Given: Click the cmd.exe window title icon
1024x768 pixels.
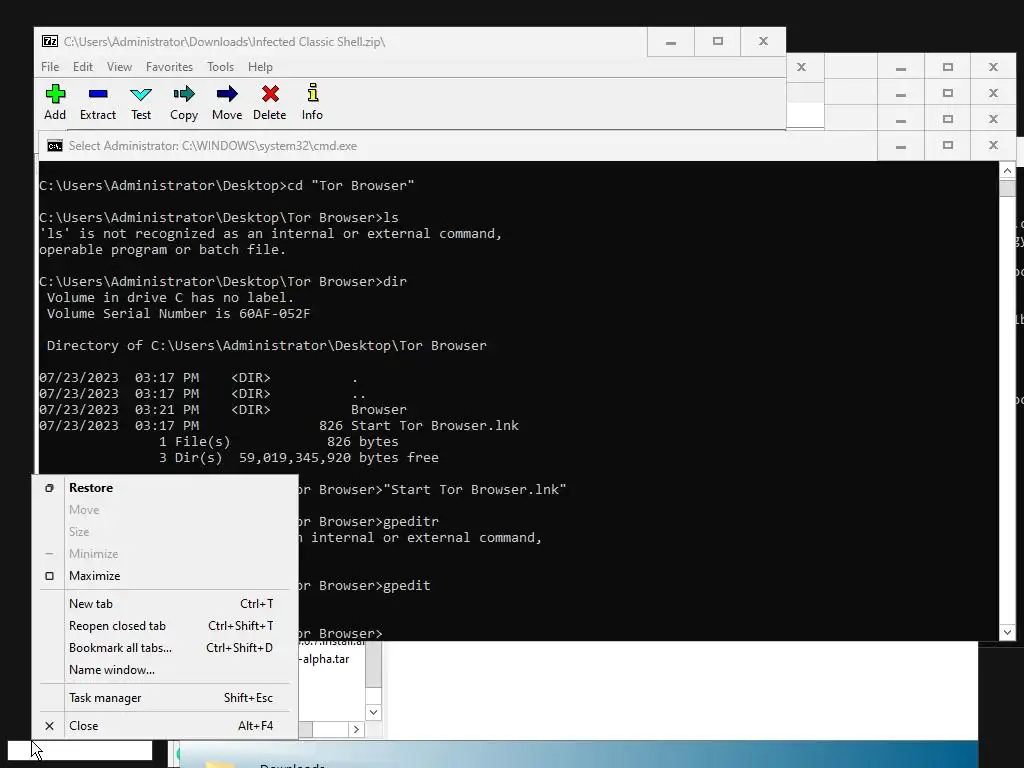Looking at the screenshot, I should click(x=55, y=146).
